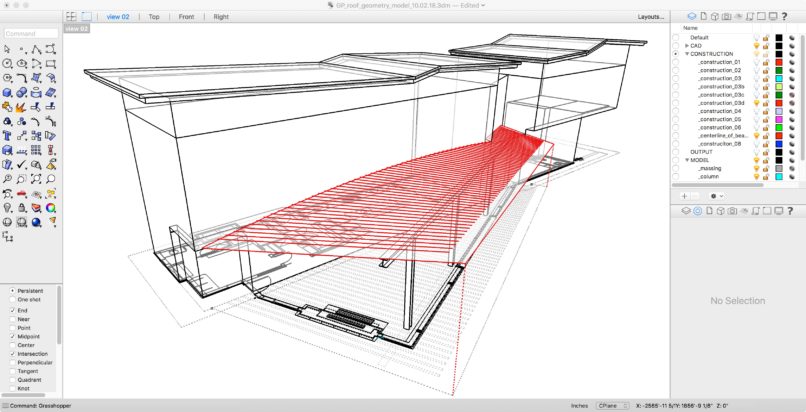Collapse the CONSTRUCTION layer group
This screenshot has width=806, height=412.
point(687,54)
